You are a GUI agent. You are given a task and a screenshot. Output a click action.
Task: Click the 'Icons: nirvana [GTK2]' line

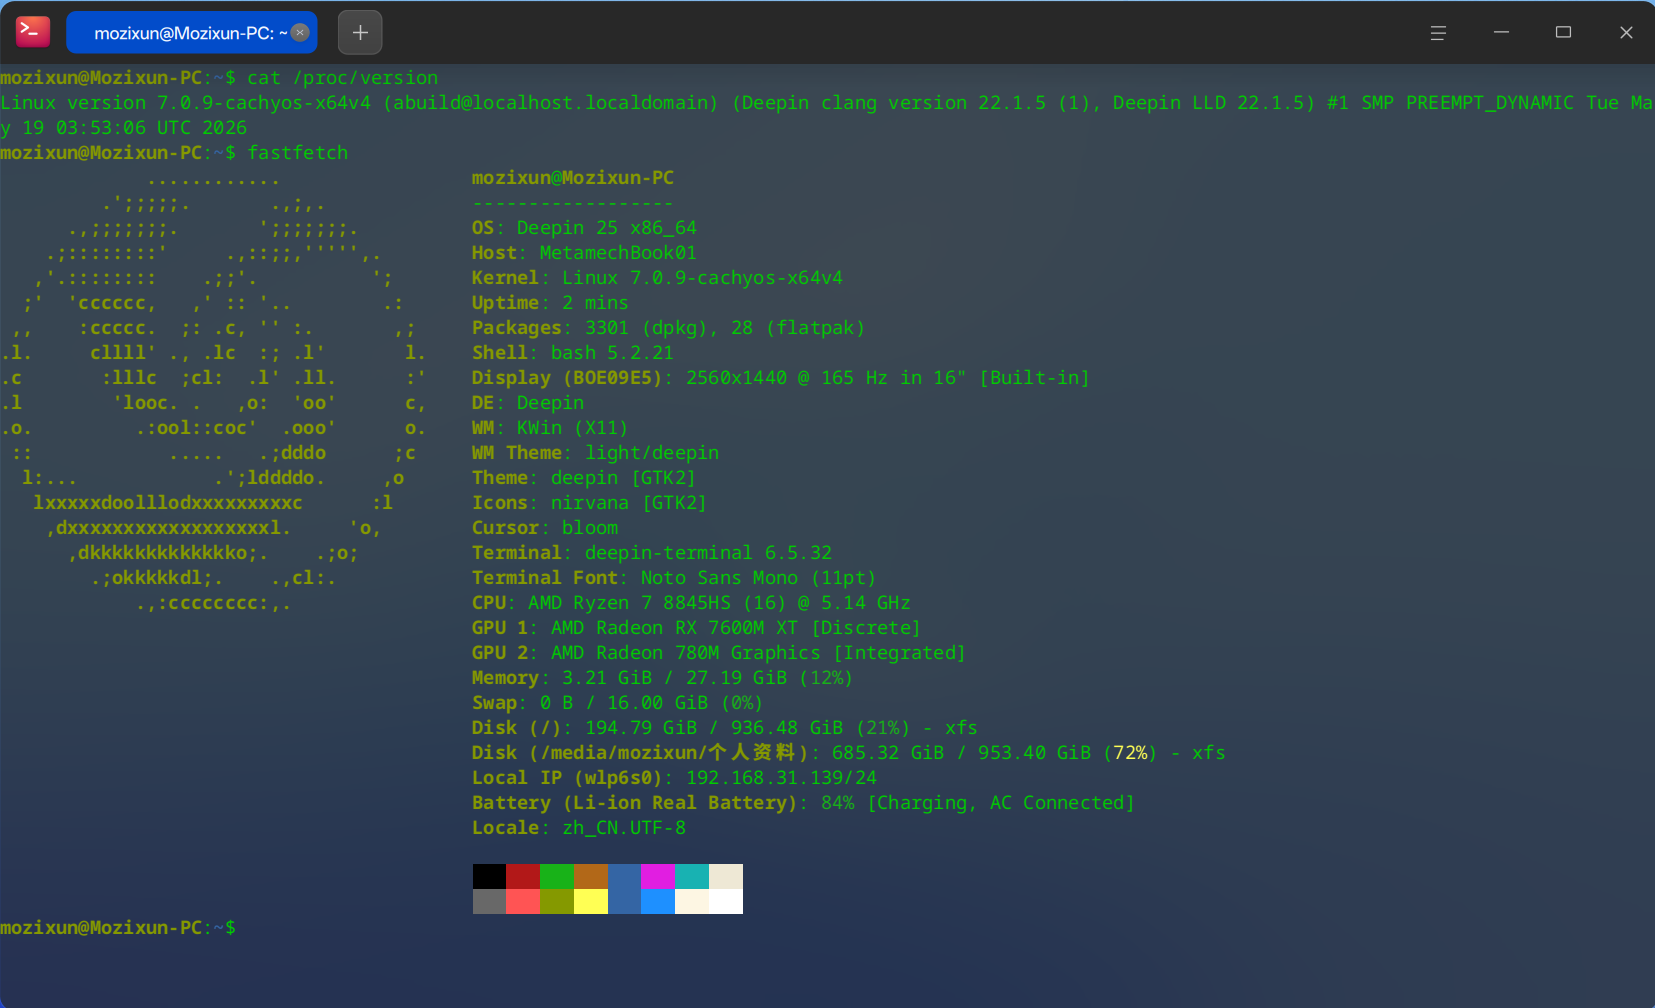coord(589,503)
